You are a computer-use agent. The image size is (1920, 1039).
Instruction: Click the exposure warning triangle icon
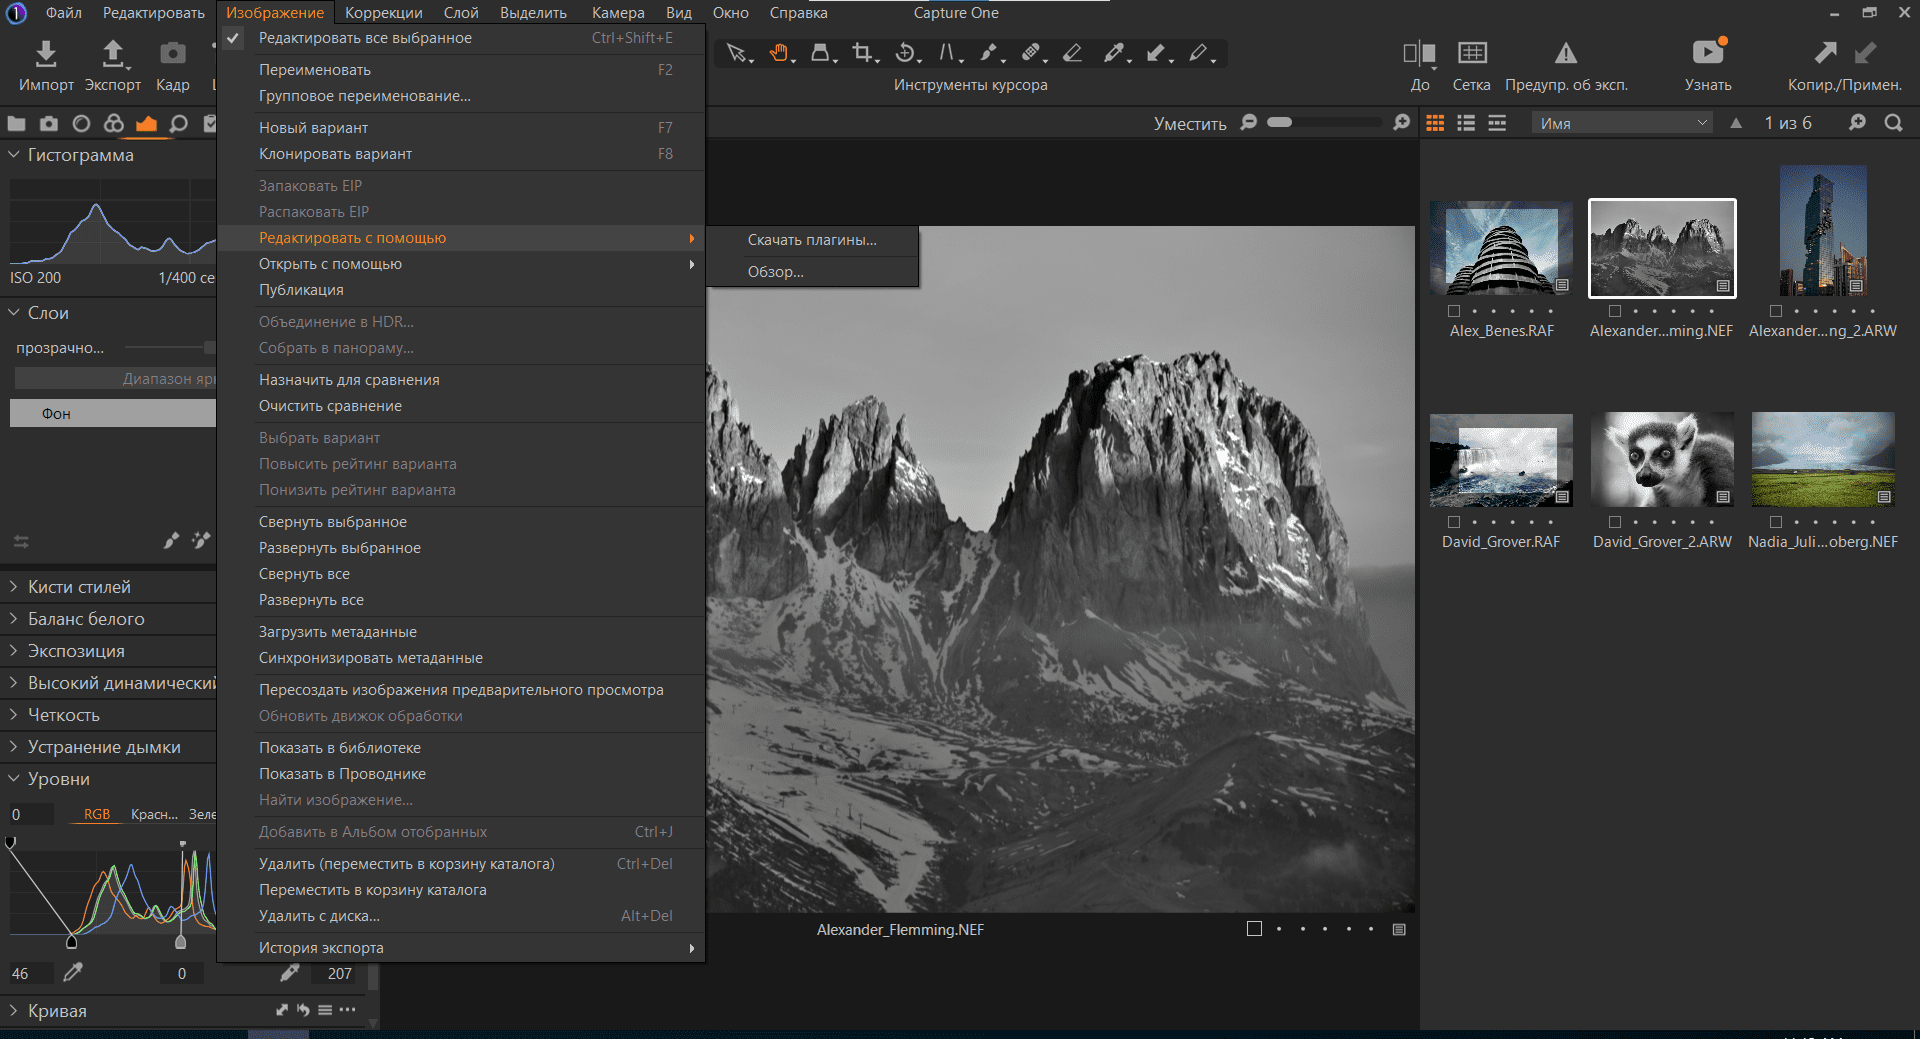point(1565,53)
